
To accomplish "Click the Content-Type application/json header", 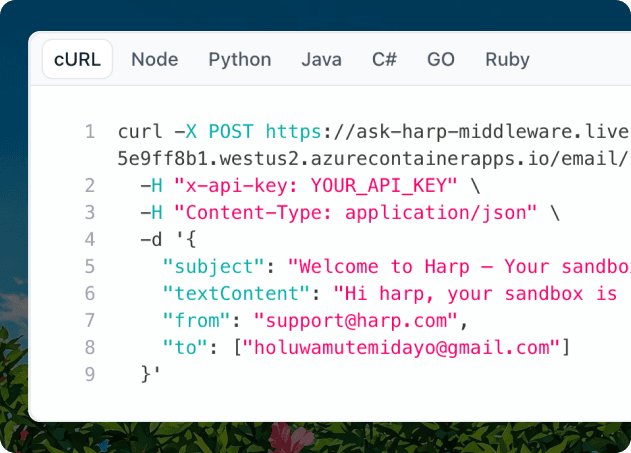I will (355, 212).
